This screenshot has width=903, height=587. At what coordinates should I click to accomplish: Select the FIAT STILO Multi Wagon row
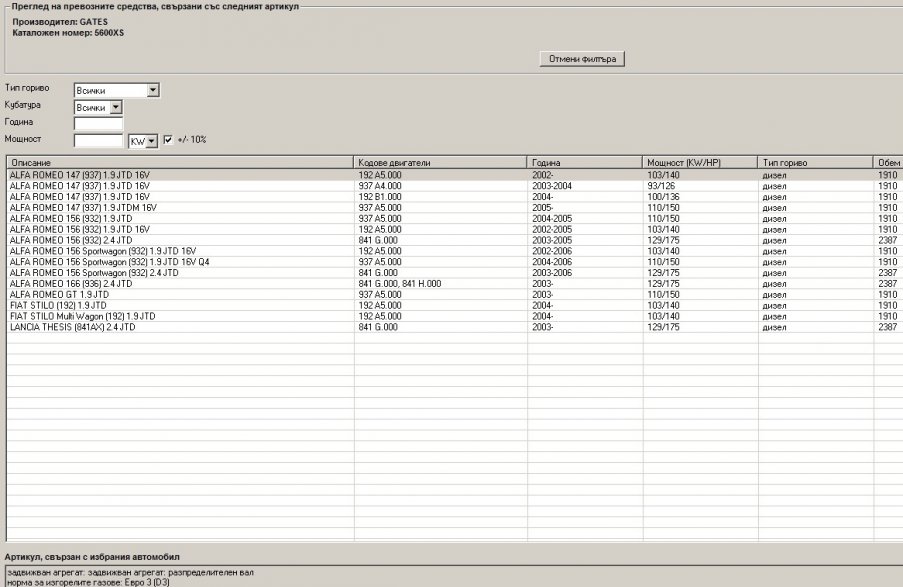(x=180, y=316)
